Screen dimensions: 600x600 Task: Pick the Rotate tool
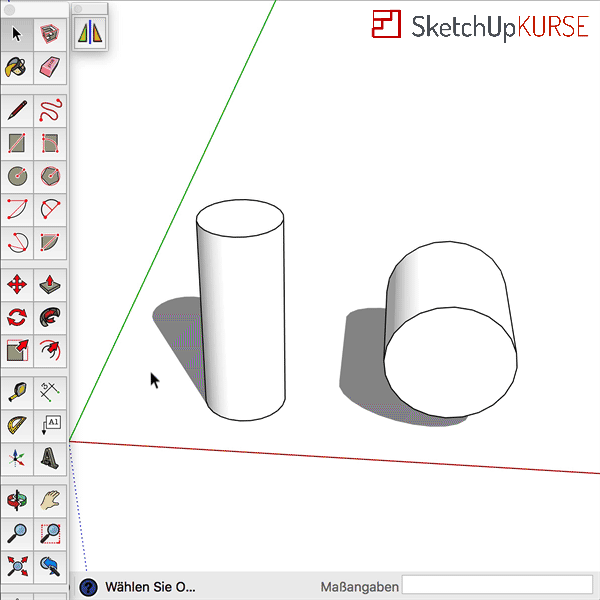pos(17,318)
